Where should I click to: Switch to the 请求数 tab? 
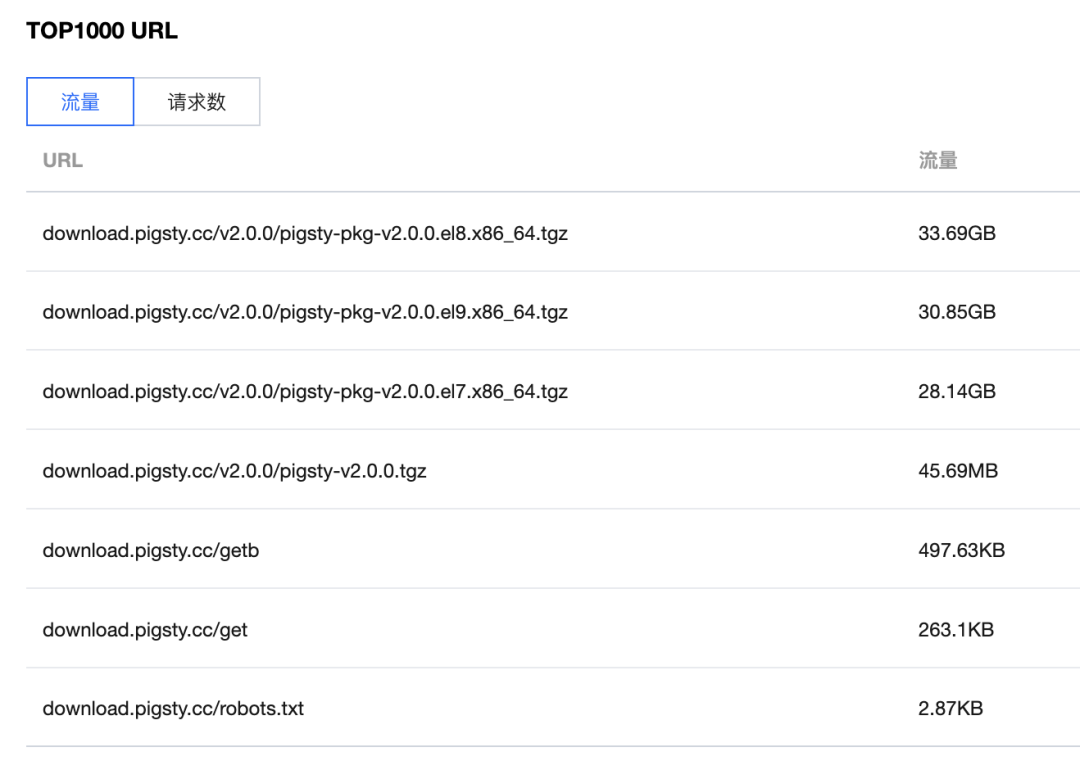[197, 102]
